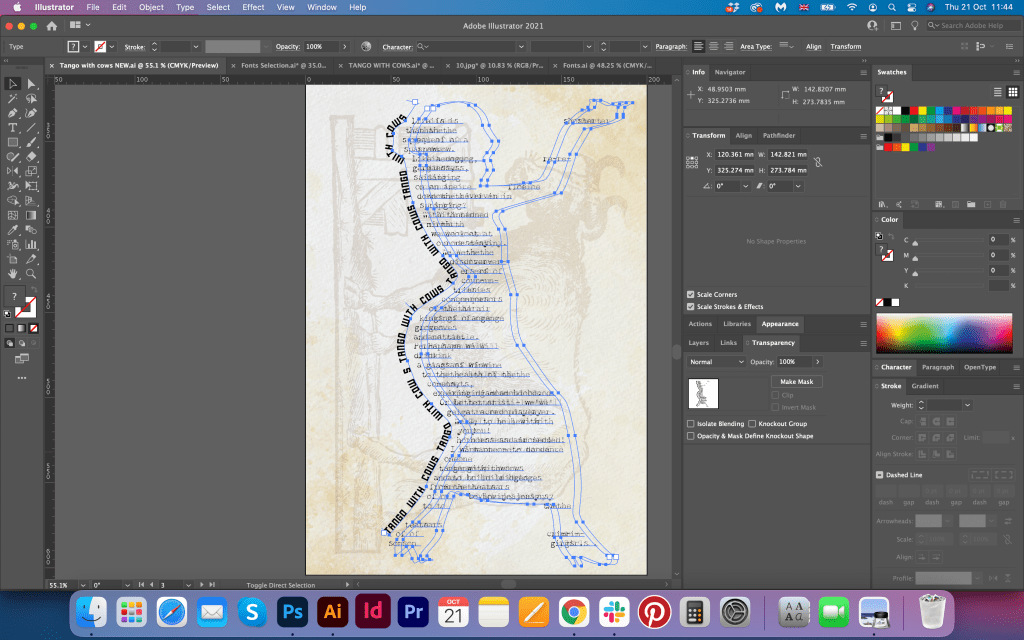Click the Constrain Width and Height Proportions icon
The width and height of the screenshot is (1024, 640).
pos(817,162)
